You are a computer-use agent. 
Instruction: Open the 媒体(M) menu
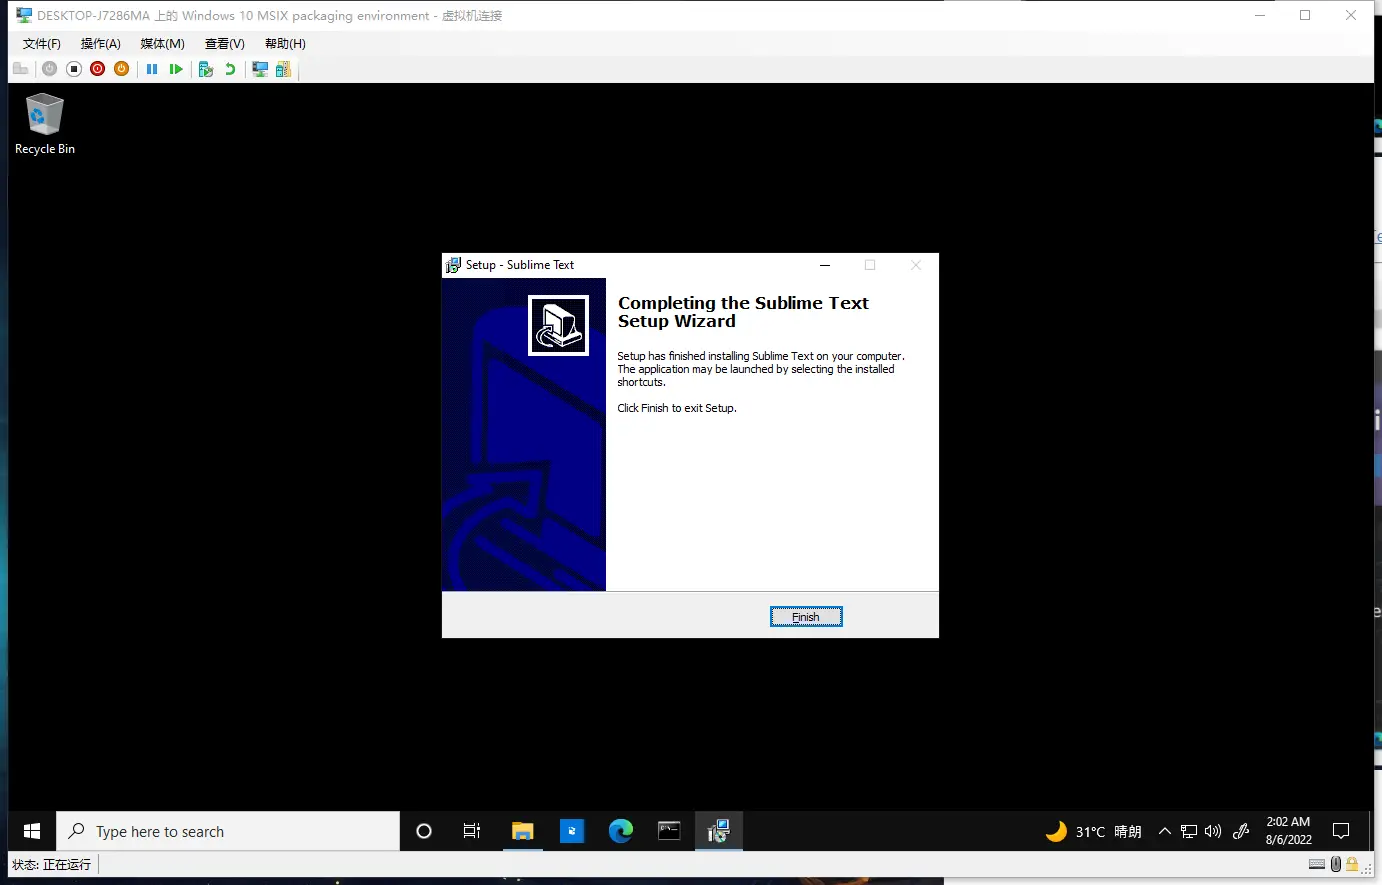pos(162,44)
